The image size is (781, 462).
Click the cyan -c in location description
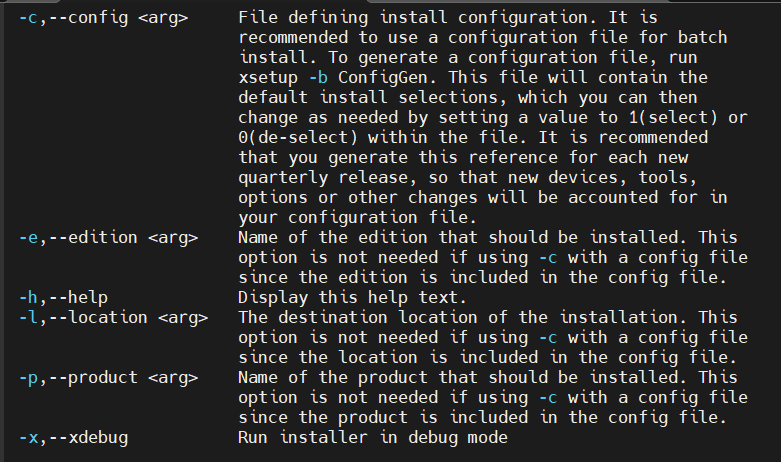(548, 338)
